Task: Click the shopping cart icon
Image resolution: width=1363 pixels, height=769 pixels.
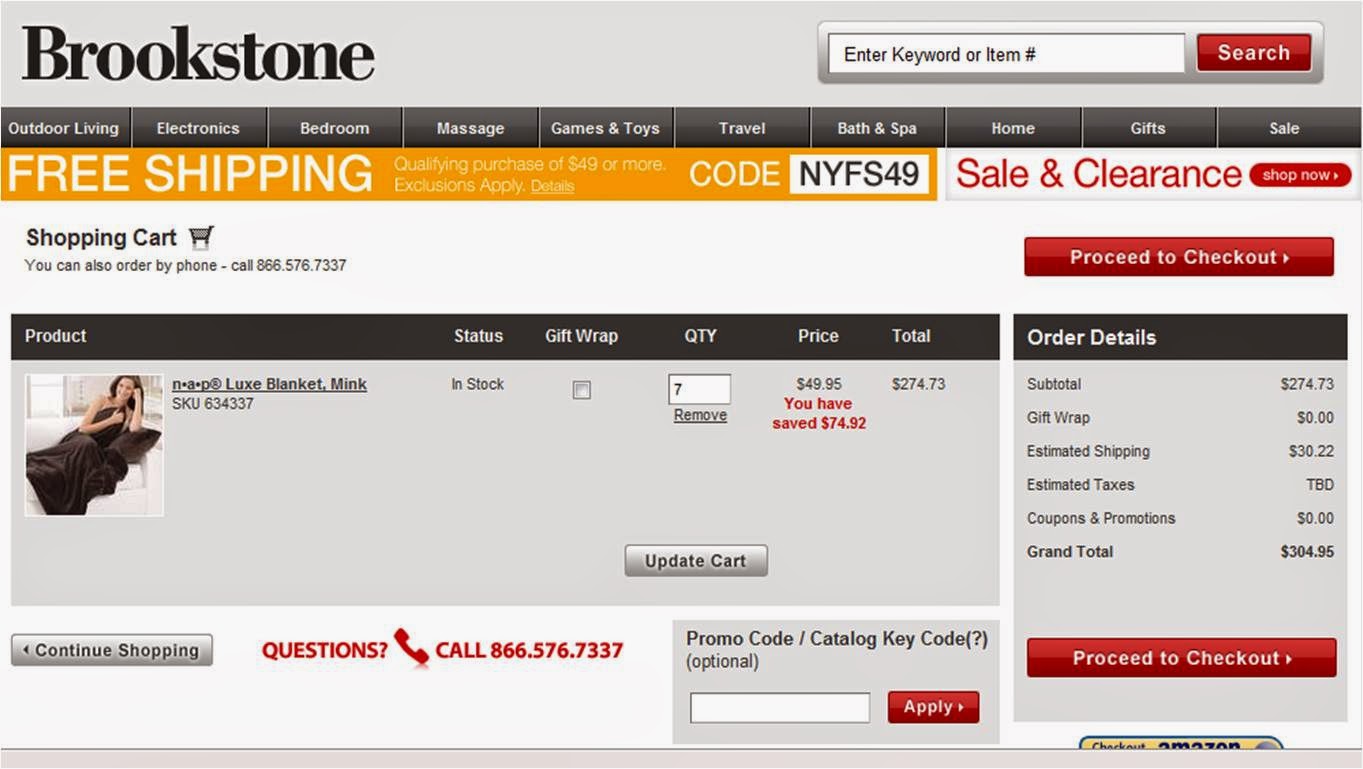Action: pos(201,238)
